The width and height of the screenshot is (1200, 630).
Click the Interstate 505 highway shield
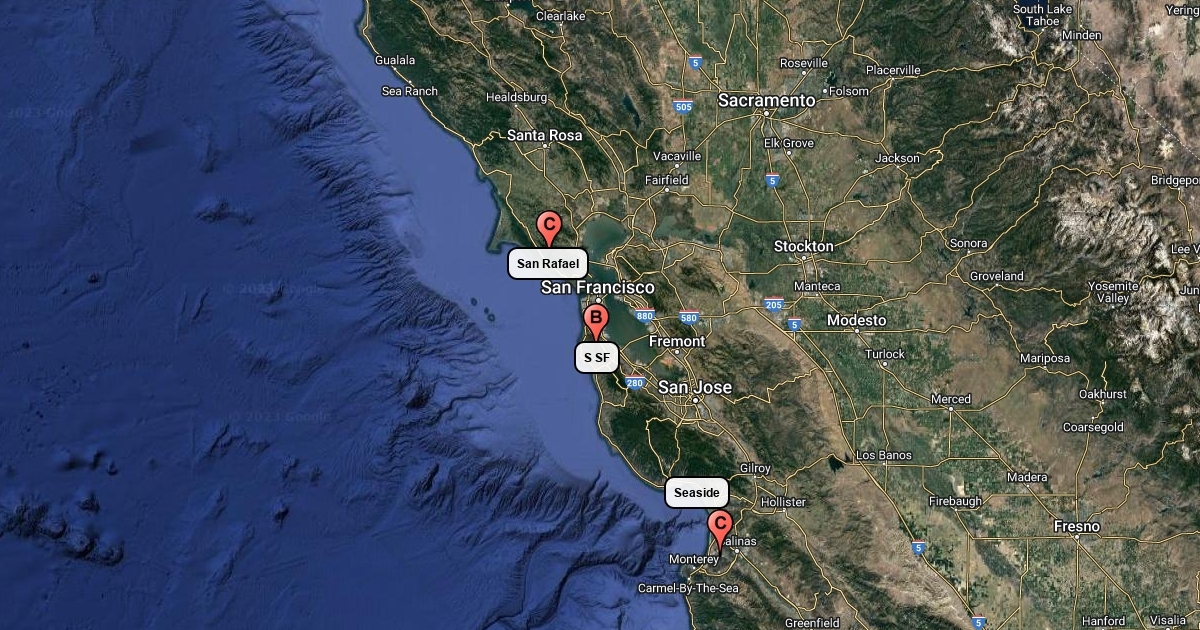(683, 107)
